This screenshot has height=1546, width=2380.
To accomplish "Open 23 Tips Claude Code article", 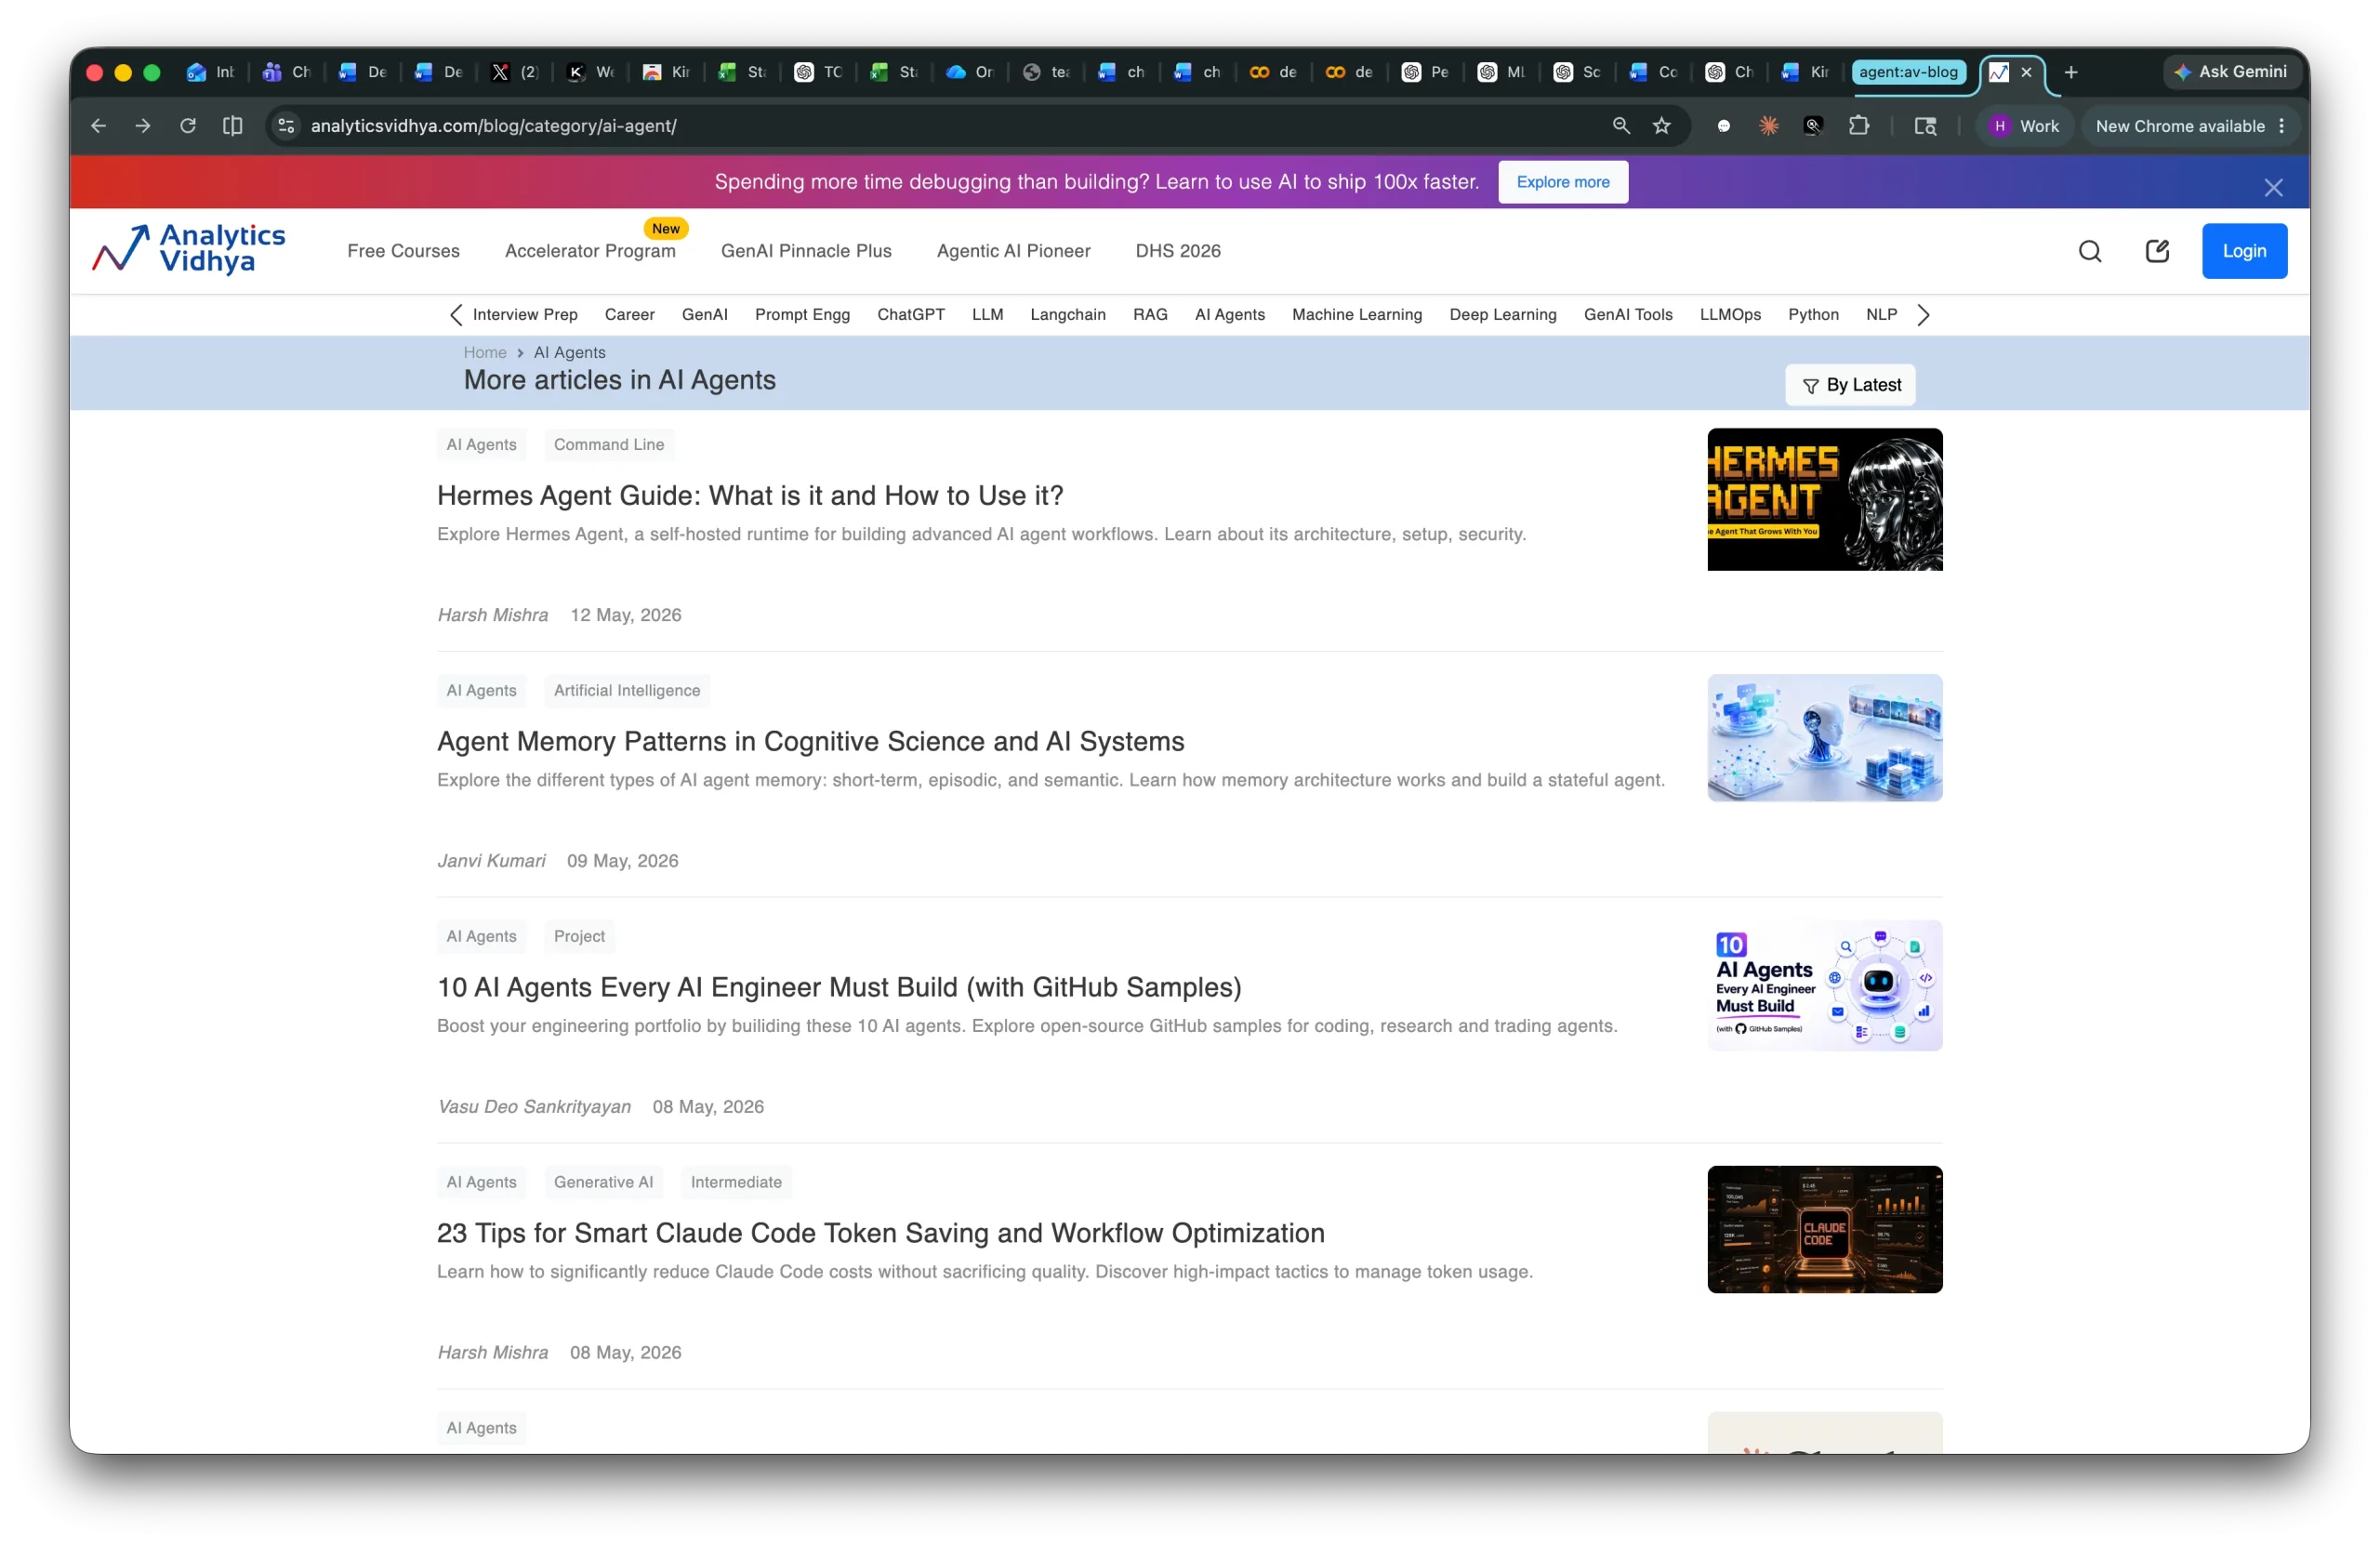I will [x=880, y=1234].
